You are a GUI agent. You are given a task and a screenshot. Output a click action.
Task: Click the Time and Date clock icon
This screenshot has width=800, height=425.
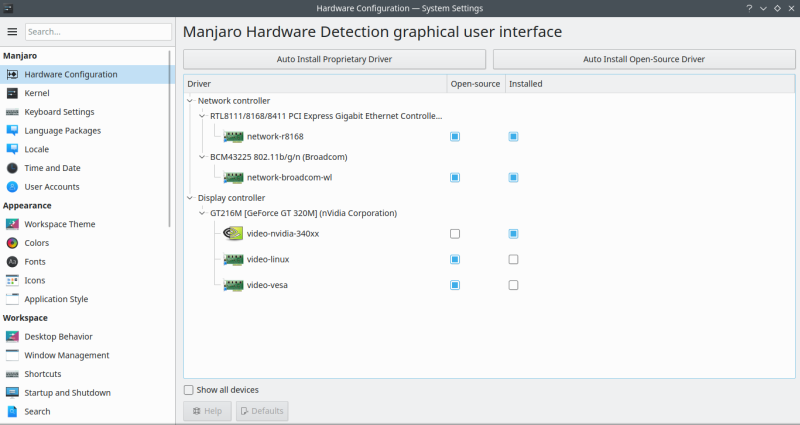tap(12, 168)
